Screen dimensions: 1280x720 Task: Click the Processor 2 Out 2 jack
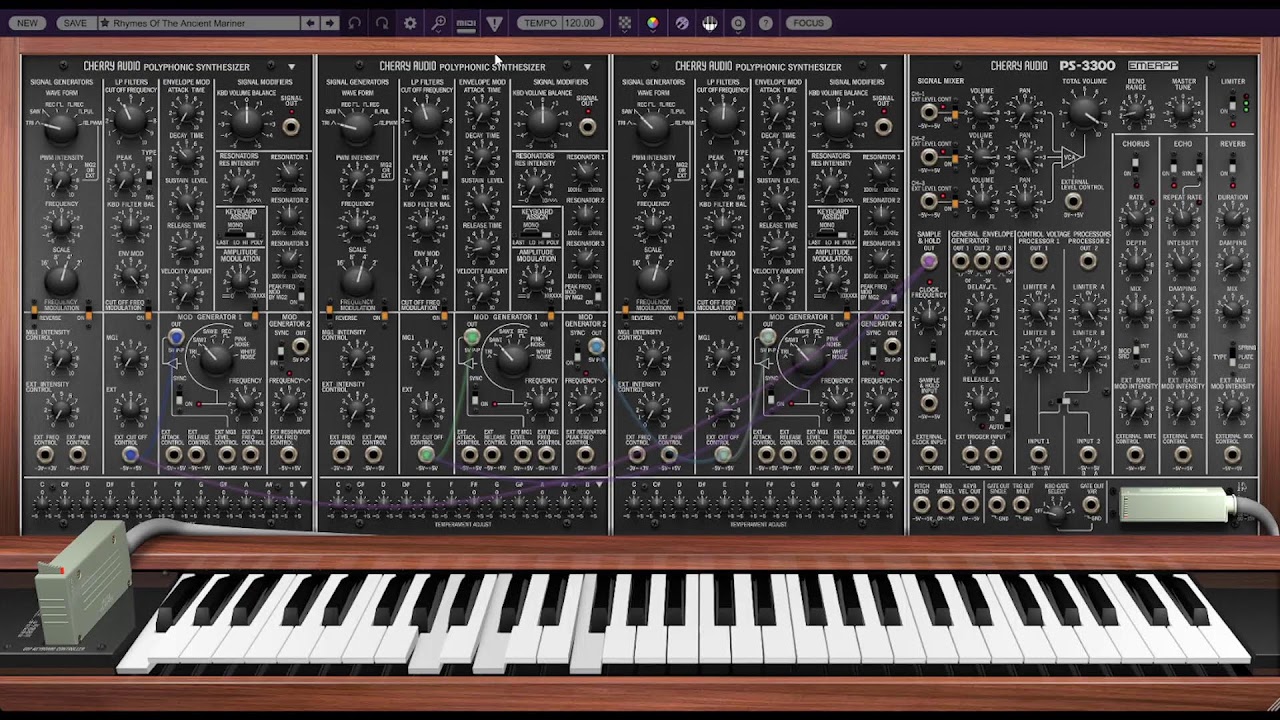[1087, 261]
